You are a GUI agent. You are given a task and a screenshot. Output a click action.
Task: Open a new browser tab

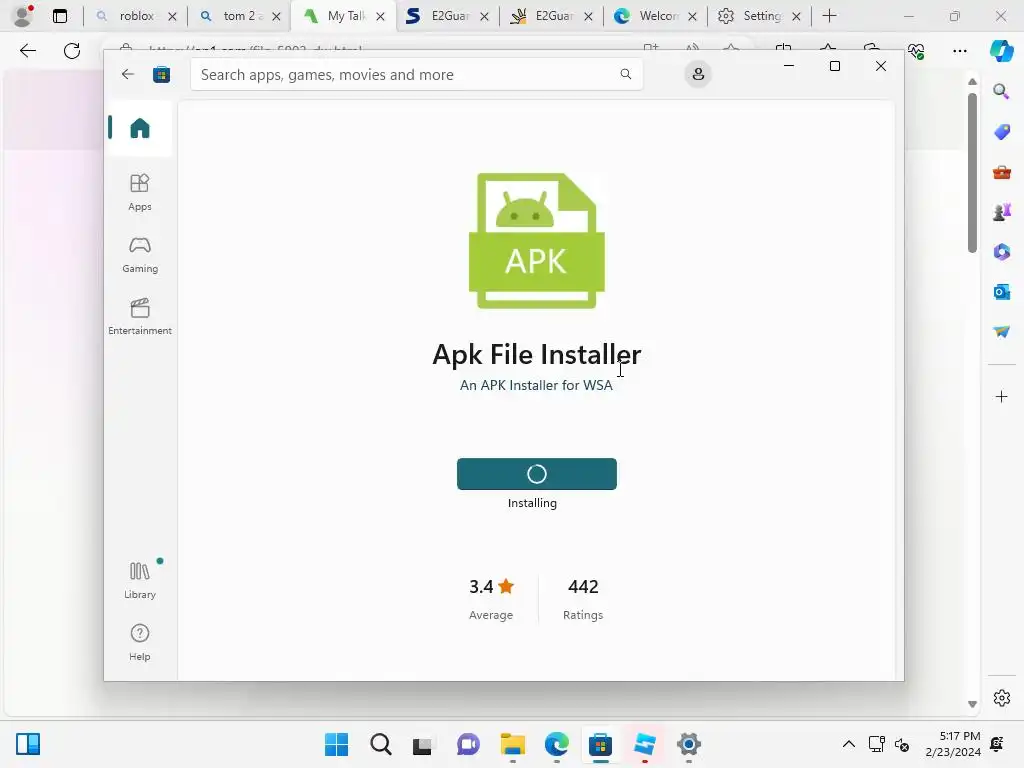point(829,16)
